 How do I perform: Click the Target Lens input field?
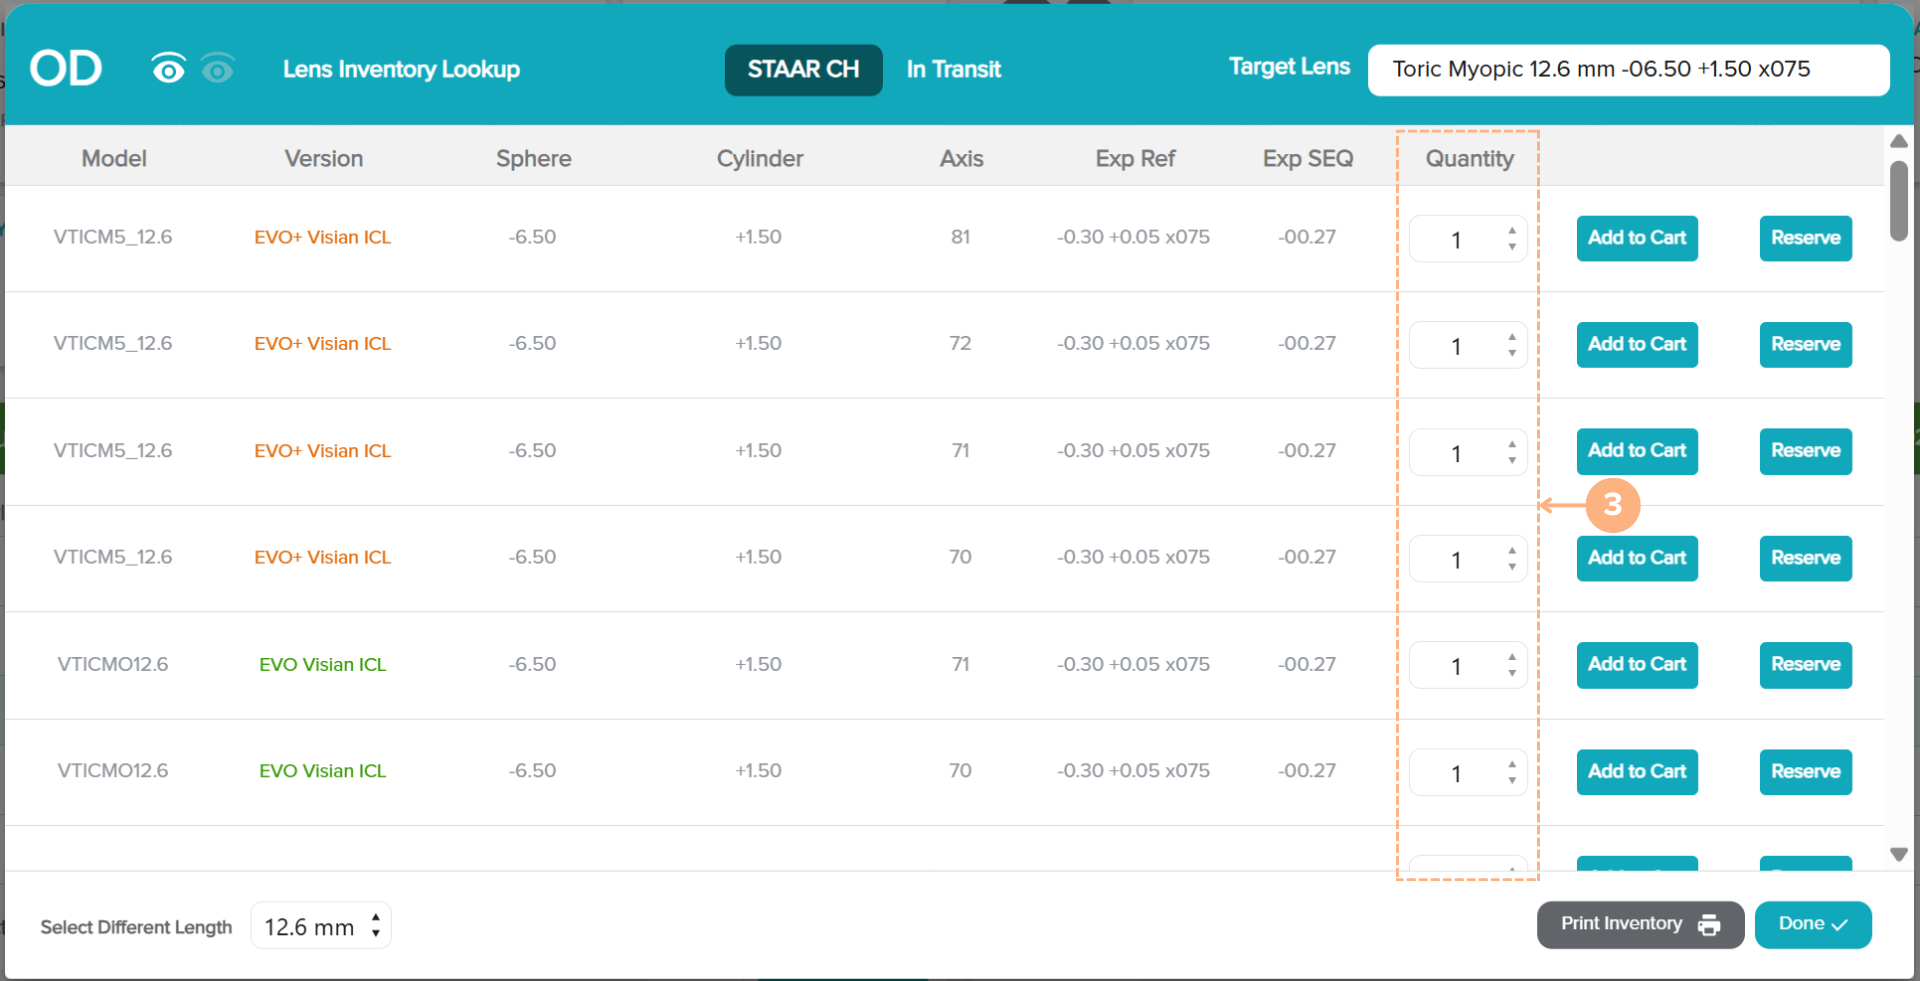point(1628,69)
